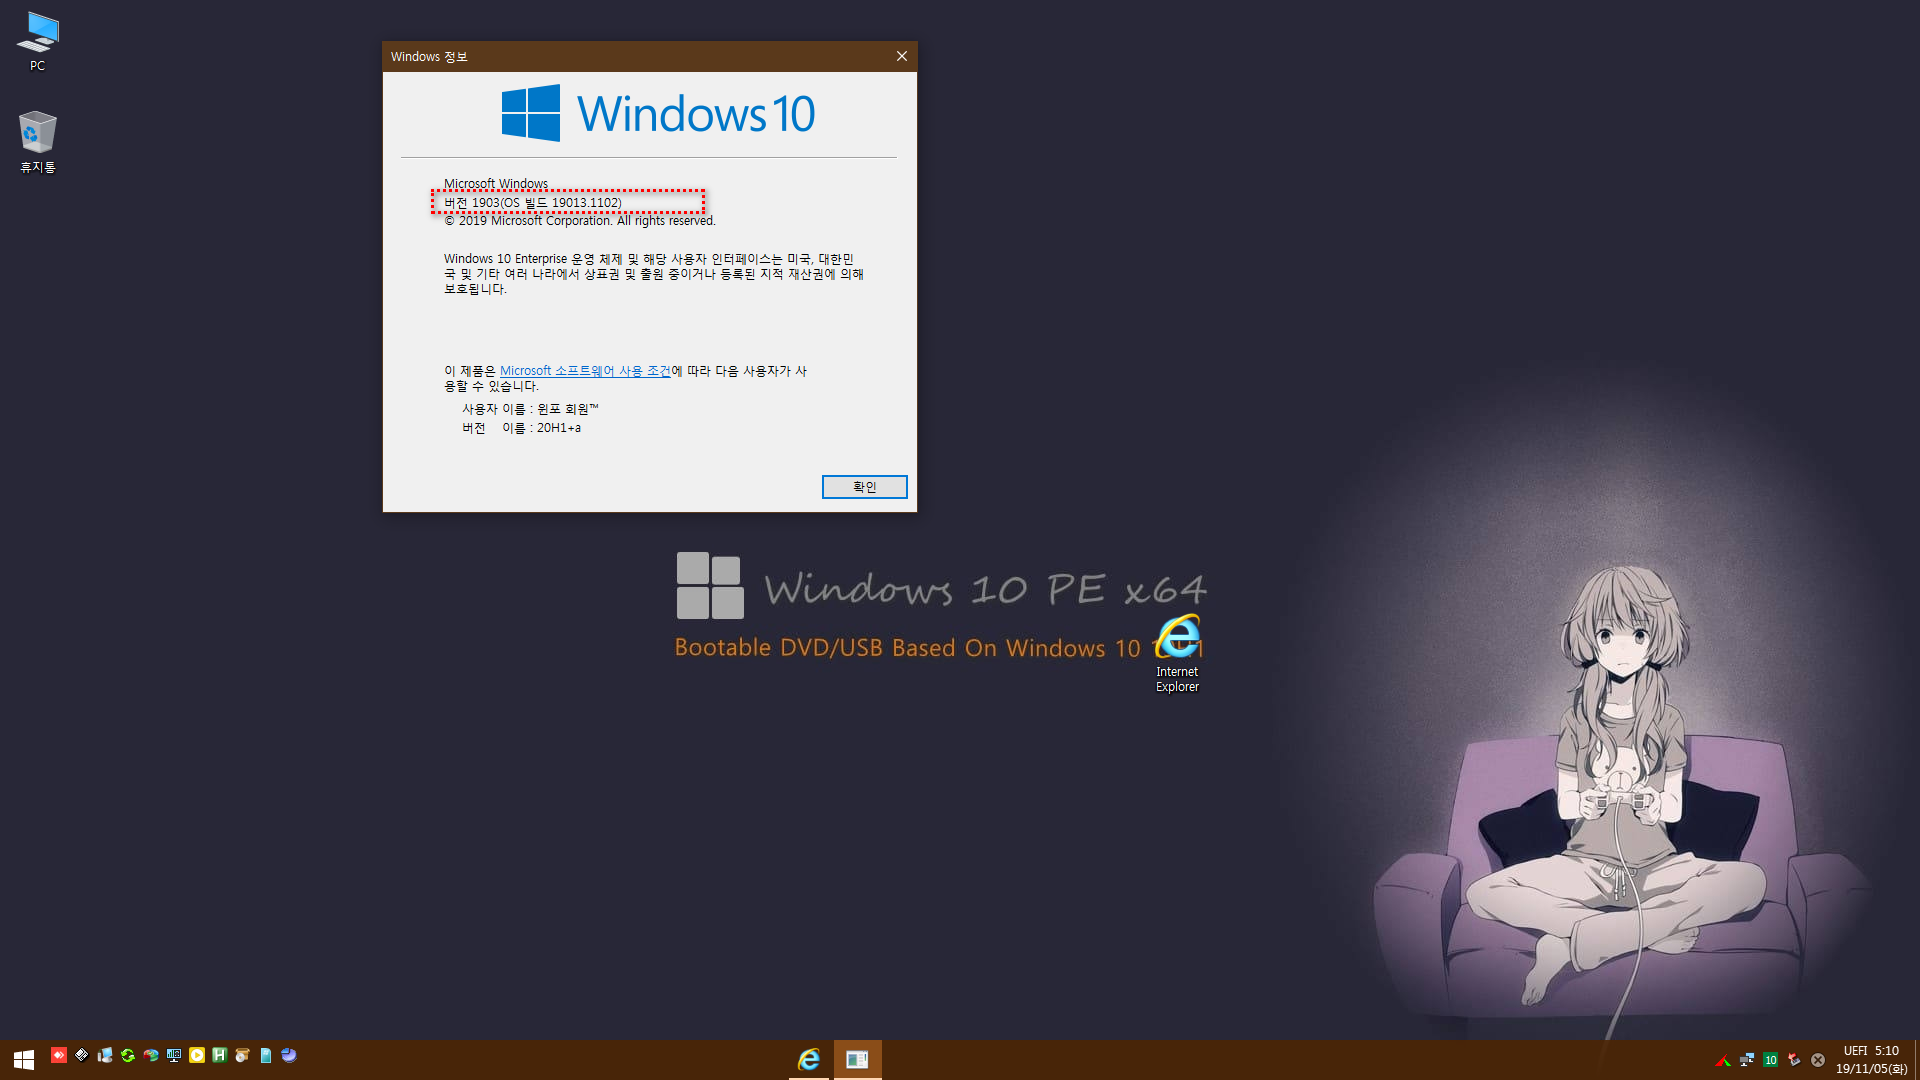The width and height of the screenshot is (1920, 1080).
Task: Click the '20H1+a' version name text
Action: click(559, 428)
